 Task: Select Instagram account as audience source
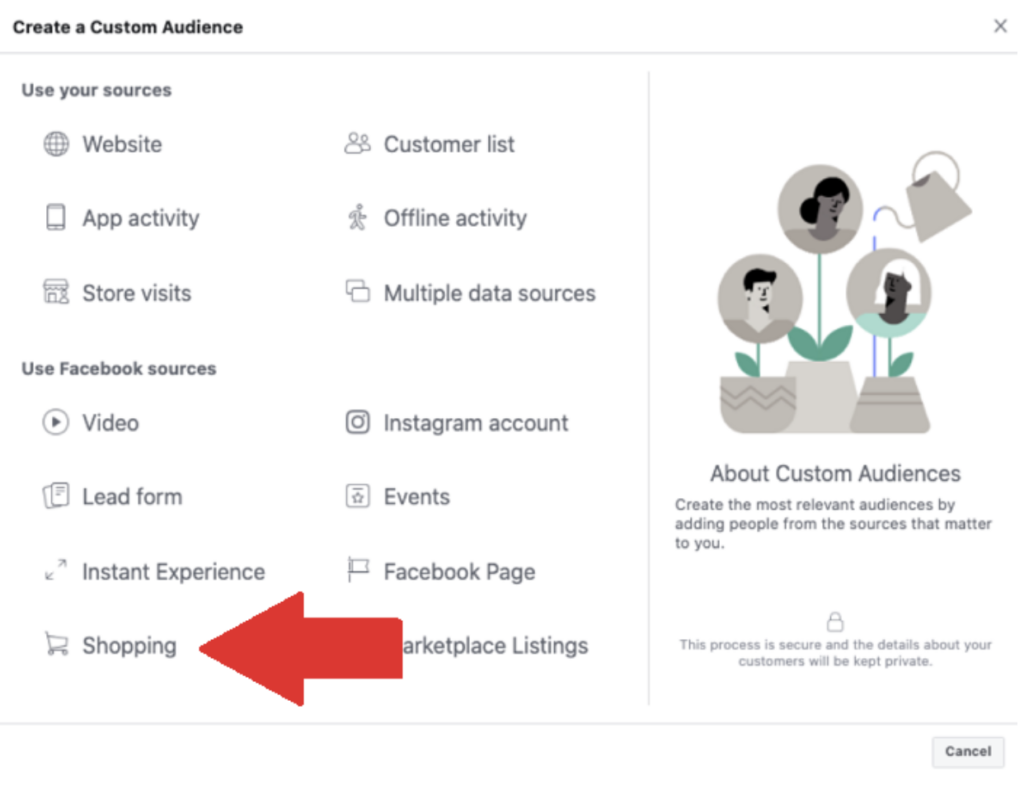(x=475, y=422)
